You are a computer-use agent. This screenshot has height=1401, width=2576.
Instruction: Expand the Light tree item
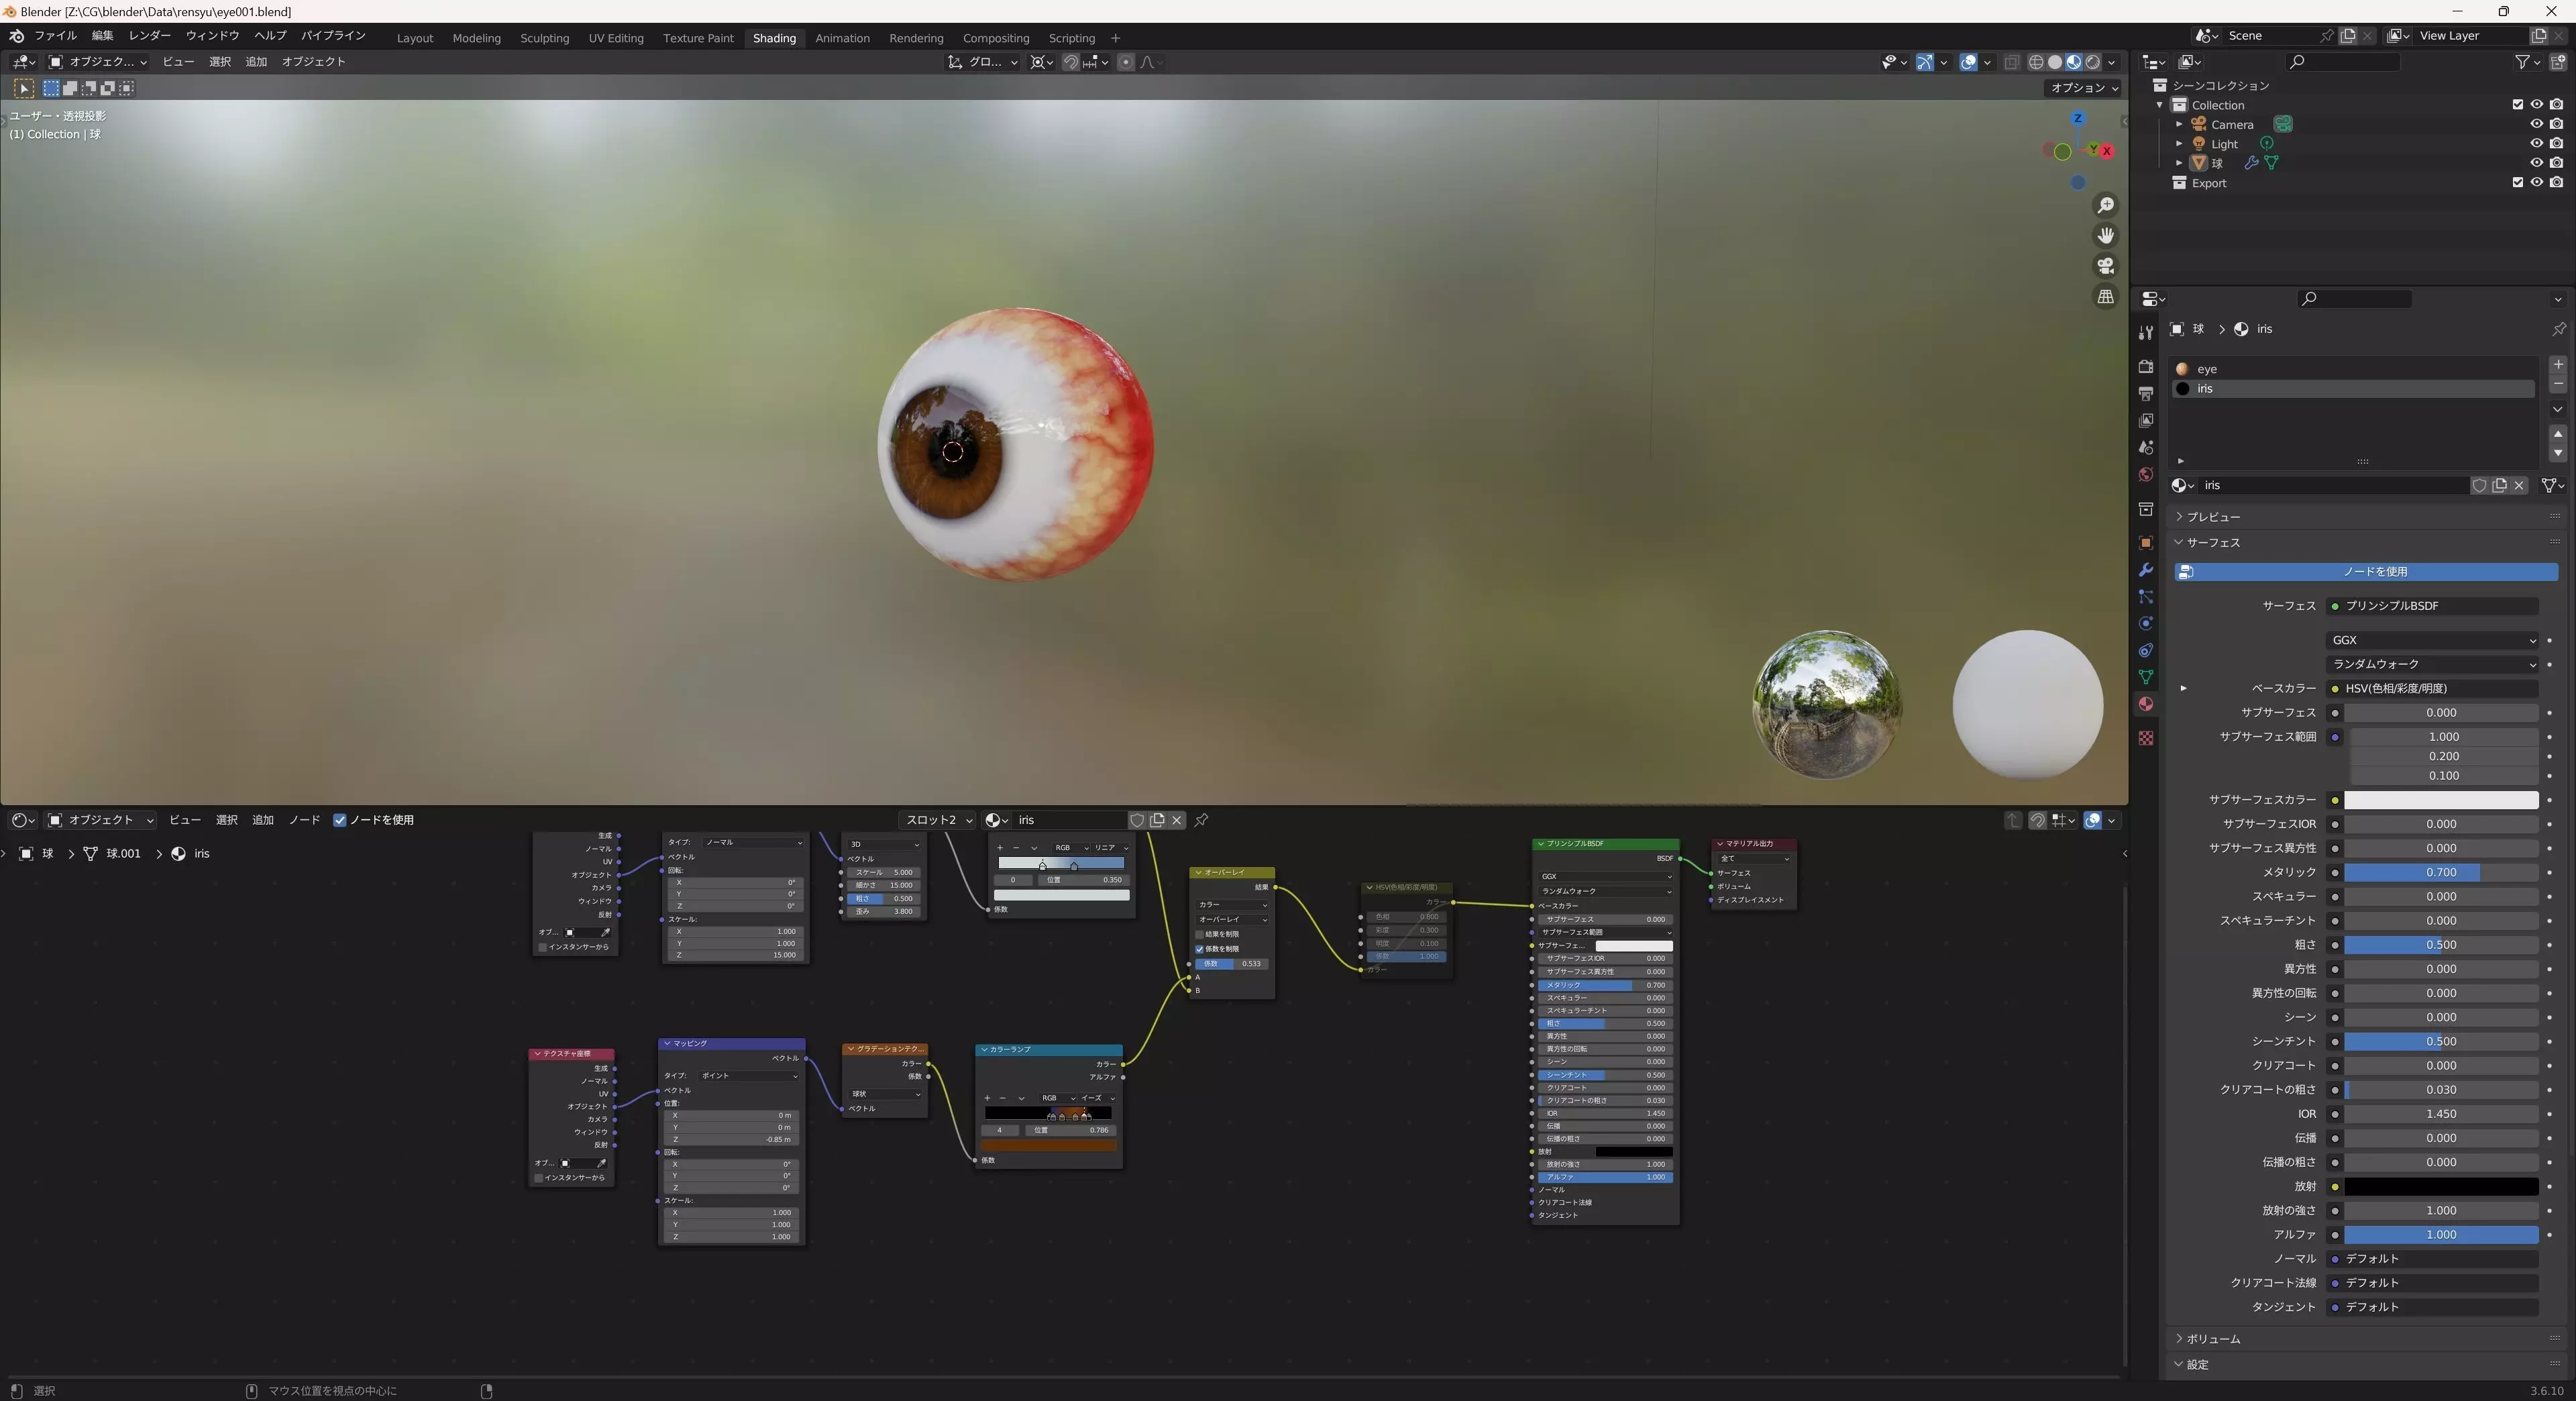(2179, 143)
